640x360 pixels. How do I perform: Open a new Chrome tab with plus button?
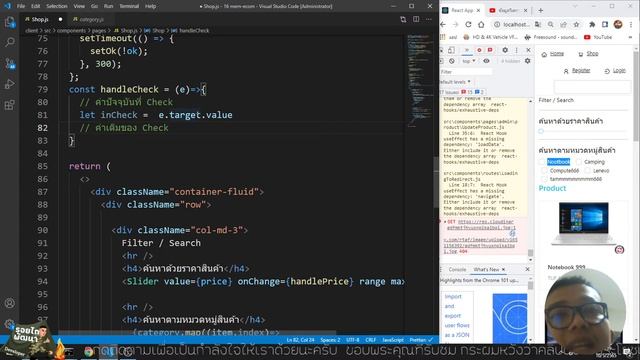pos(540,10)
